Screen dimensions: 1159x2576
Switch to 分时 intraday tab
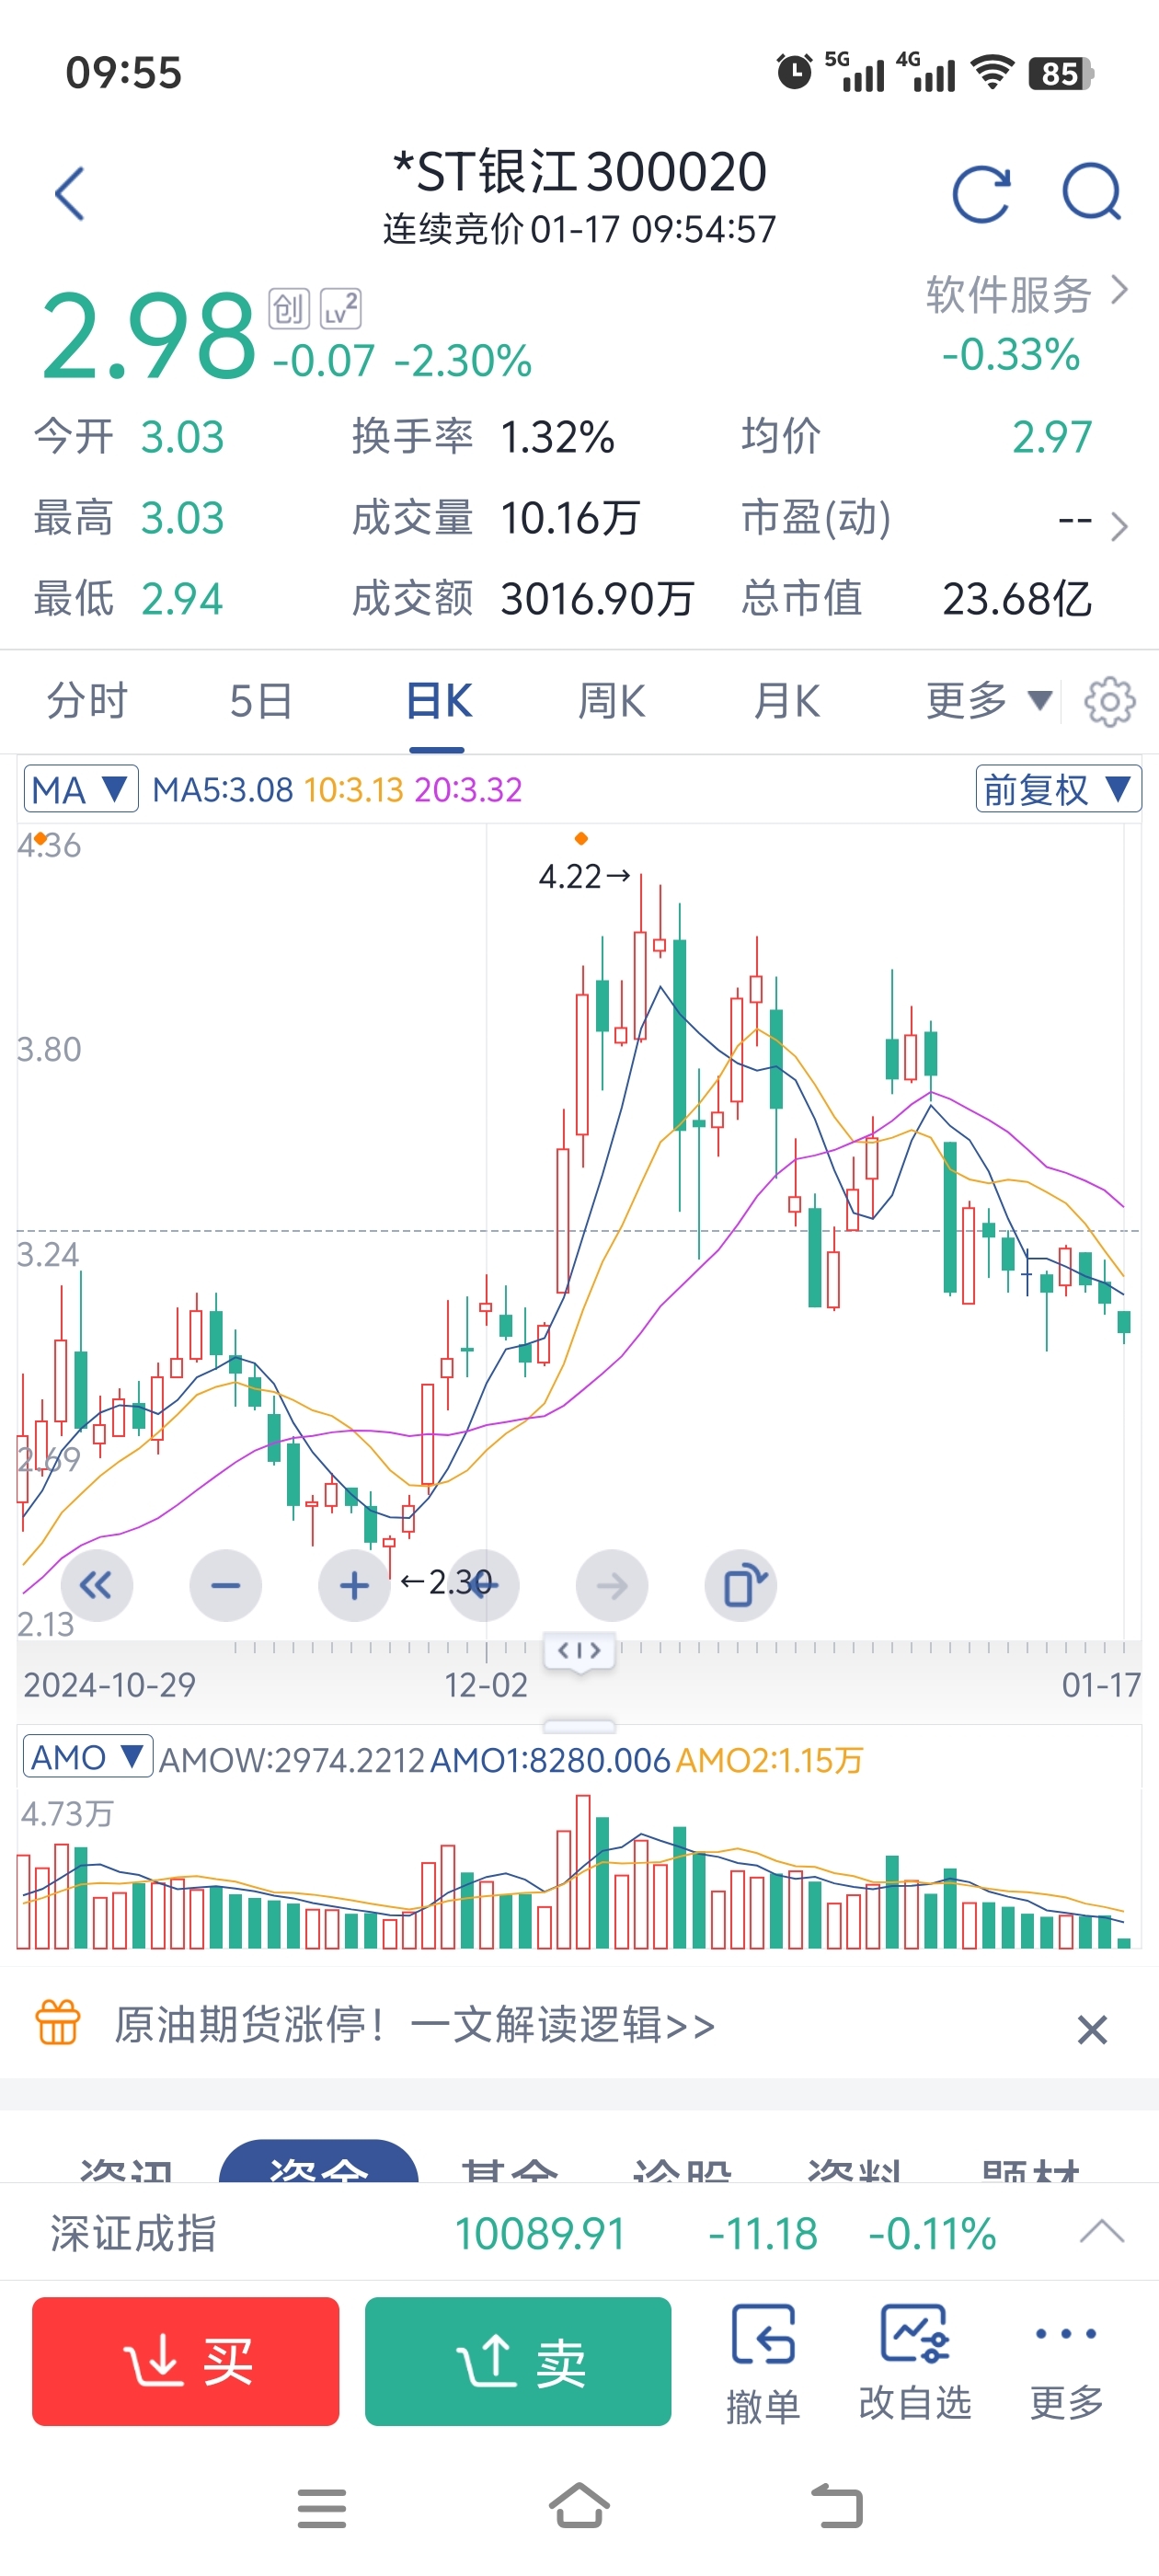[x=87, y=701]
